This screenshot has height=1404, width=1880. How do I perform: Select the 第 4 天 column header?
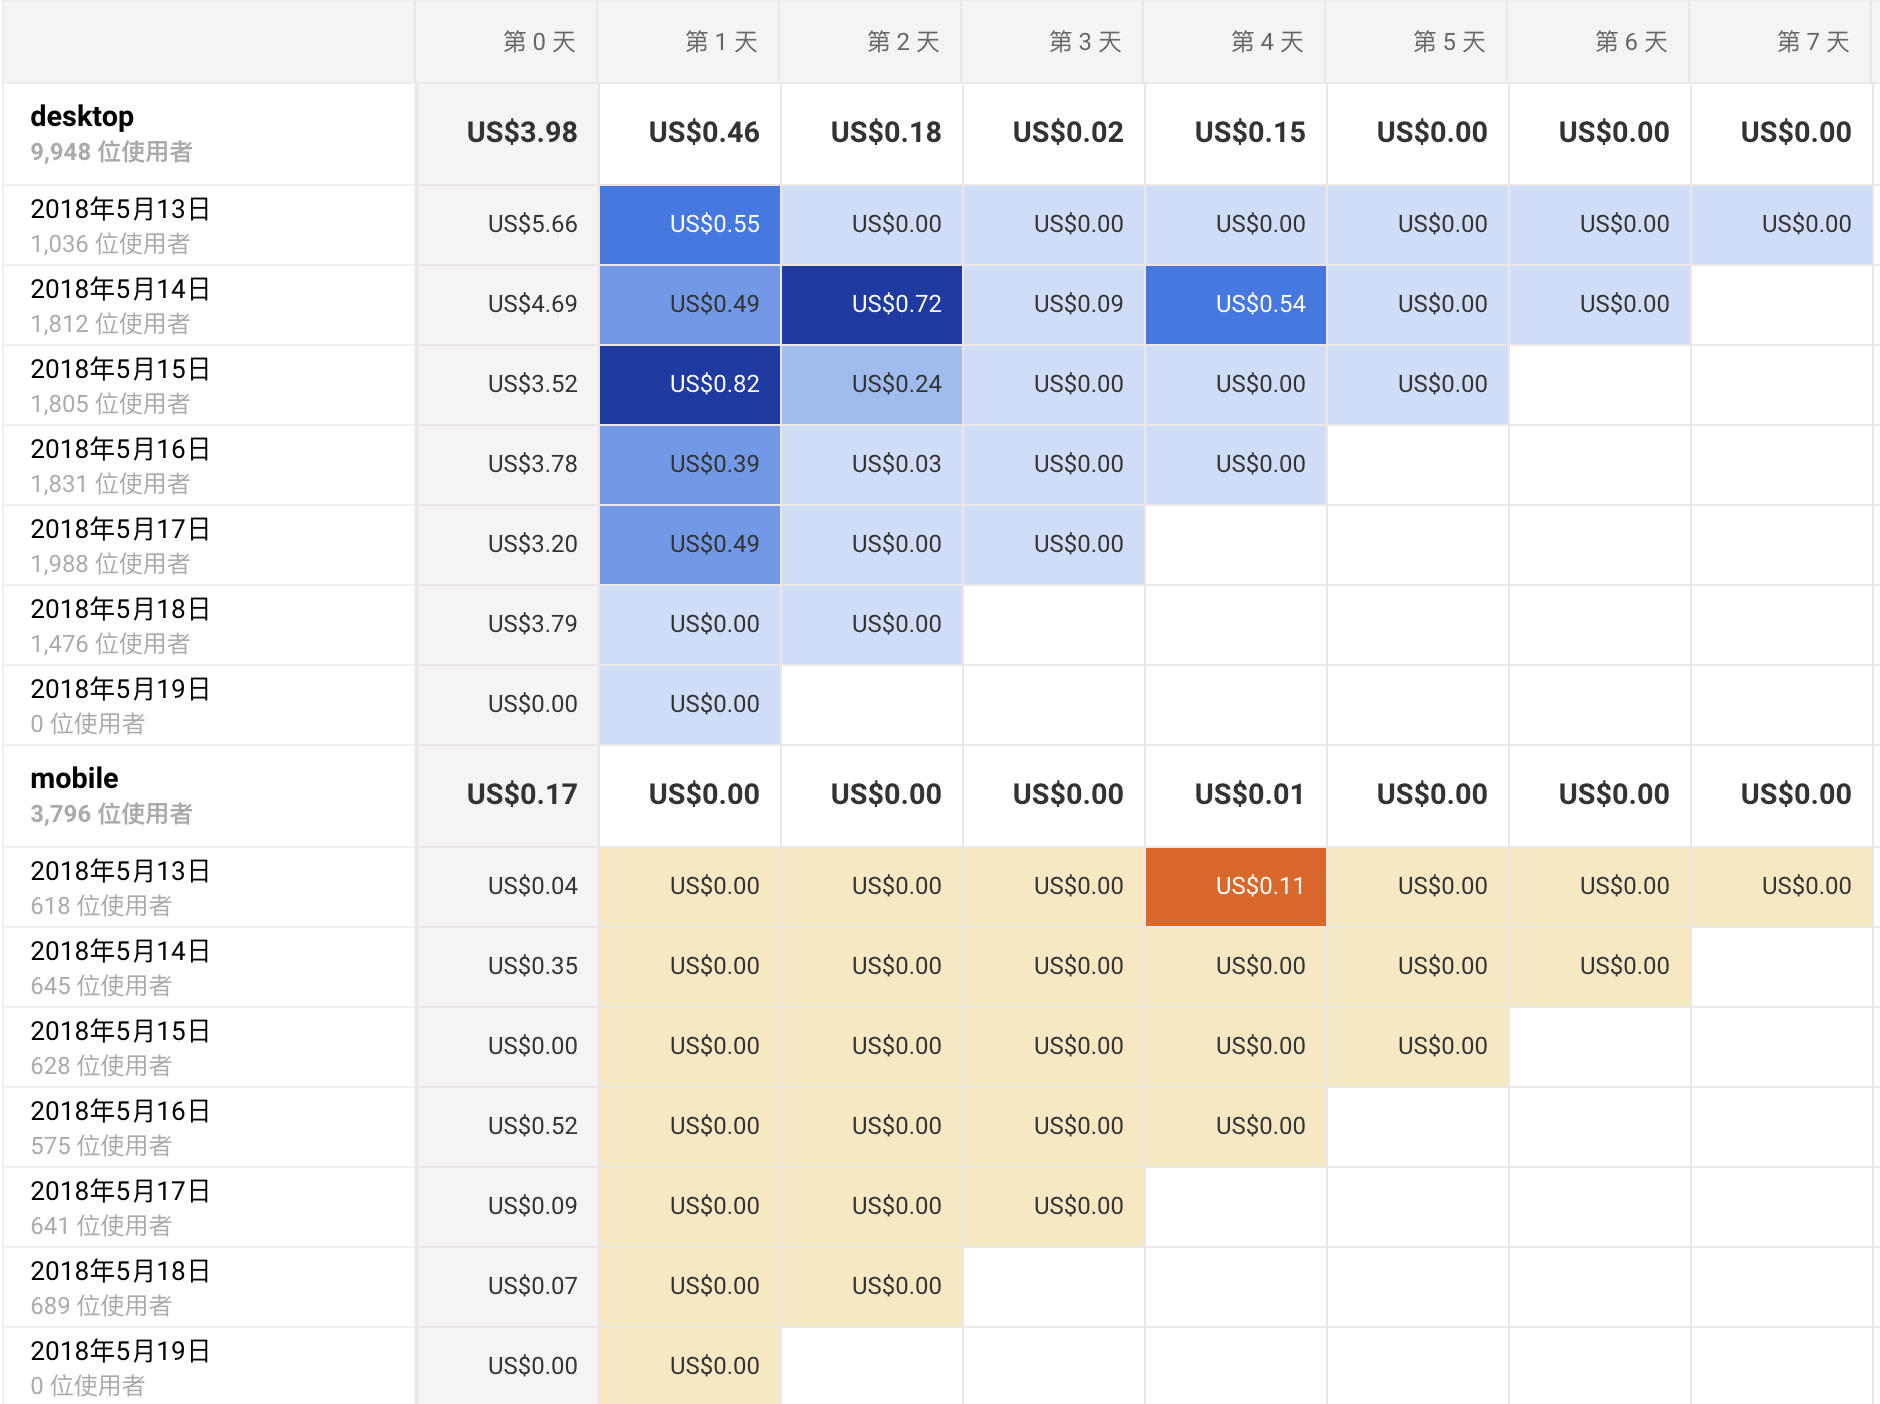[x=1266, y=42]
